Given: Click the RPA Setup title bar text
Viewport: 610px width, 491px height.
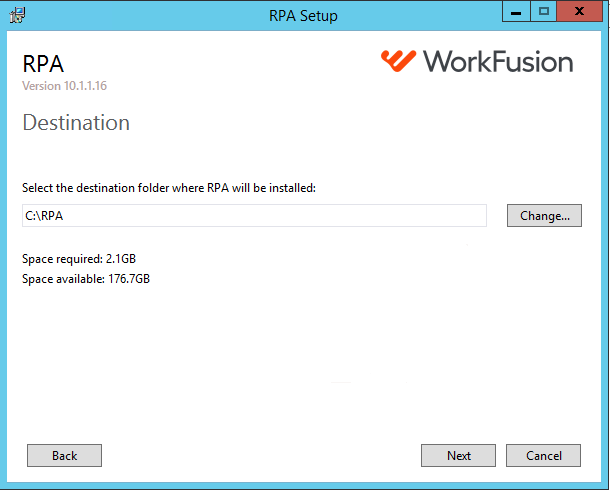Looking at the screenshot, I should click(303, 16).
